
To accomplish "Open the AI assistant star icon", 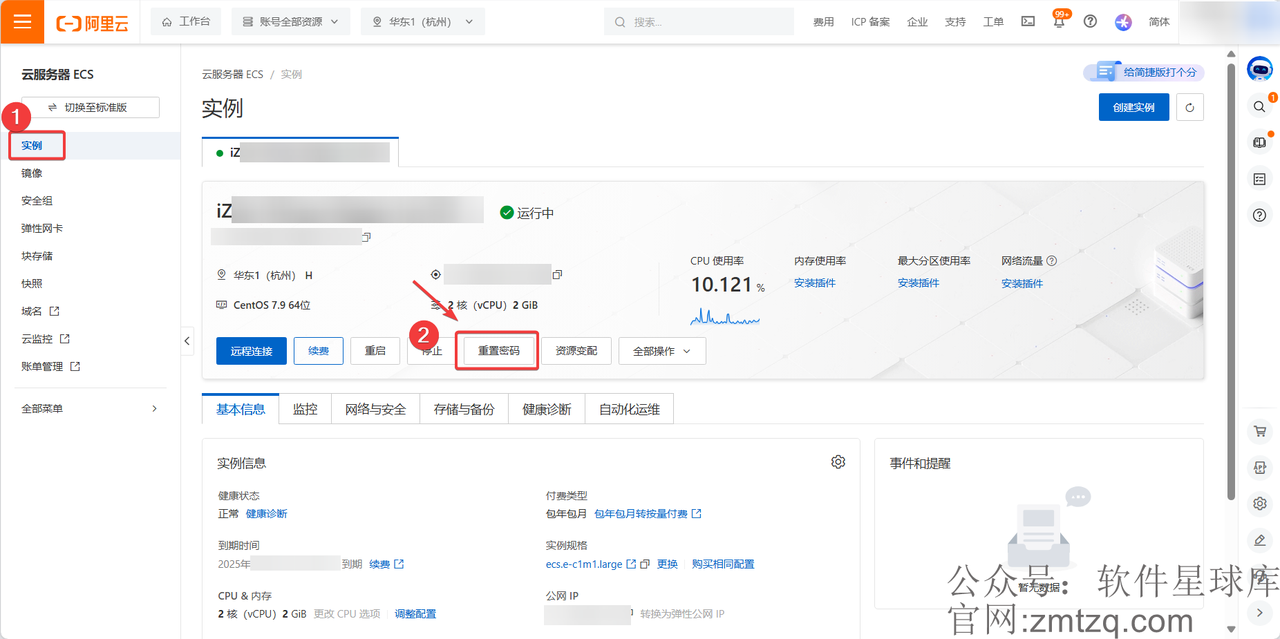I will coord(1123,22).
